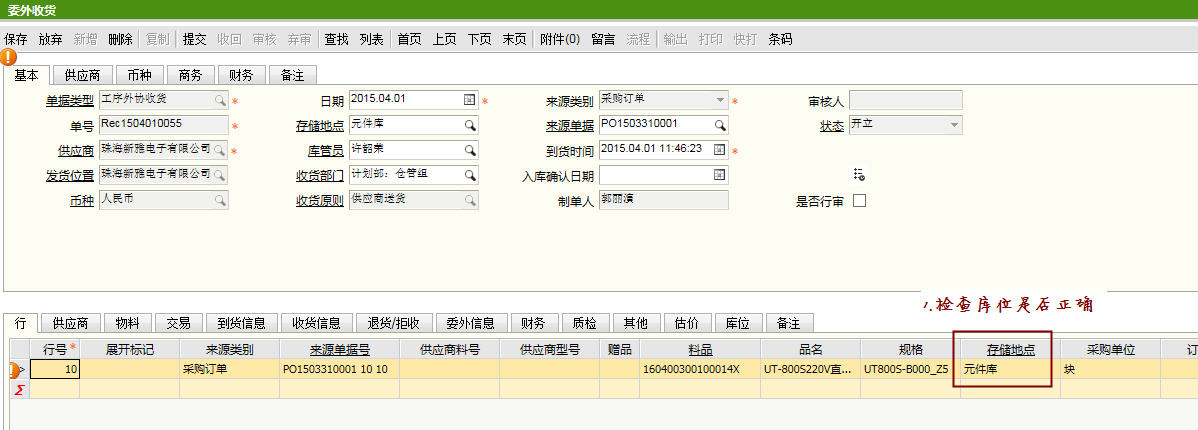Toggle the 是否行审 checkbox
Screen dimensions: 1198x430
pyautogui.click(x=858, y=200)
